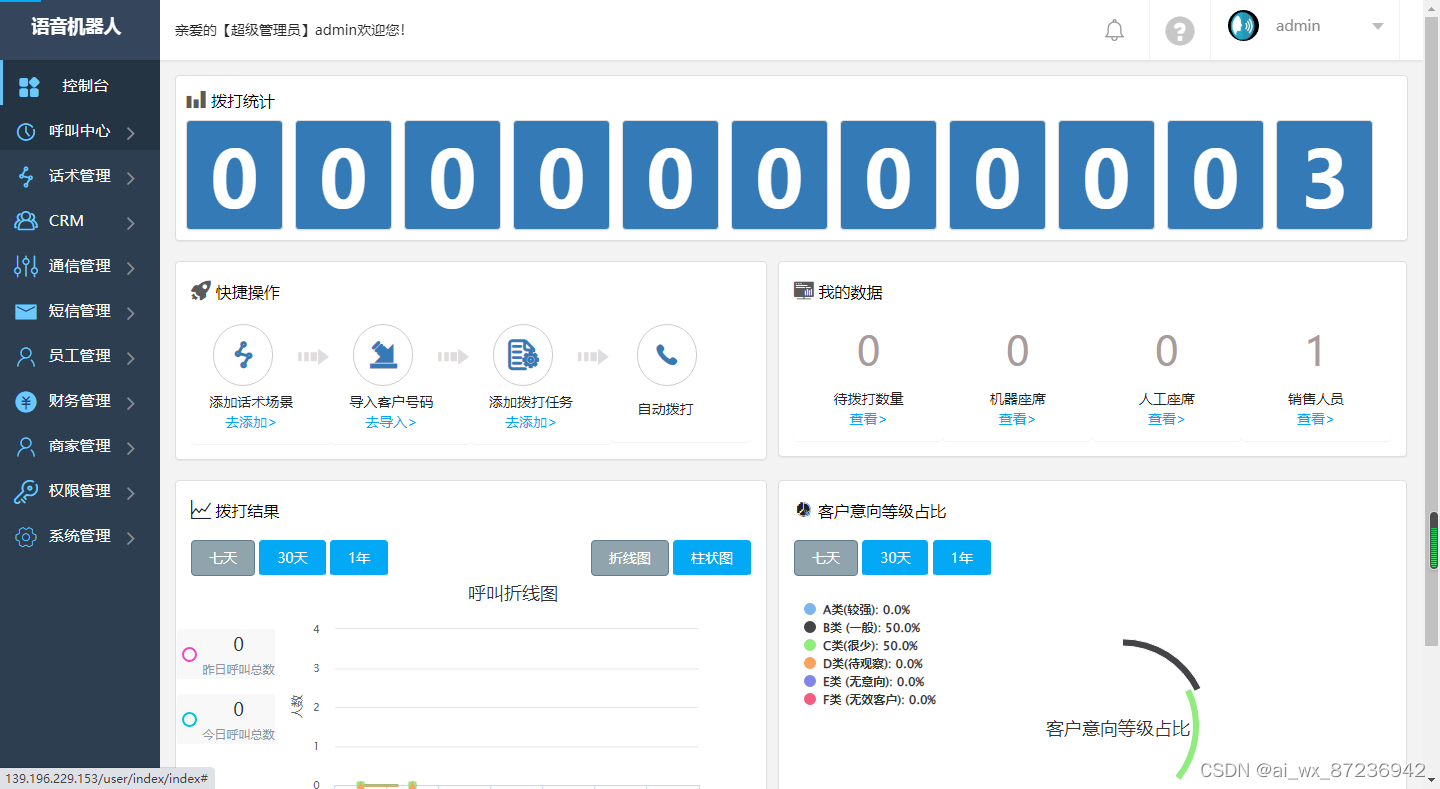Switch chart to 柱状图 view
Image resolution: width=1440 pixels, height=789 pixels.
[x=712, y=558]
